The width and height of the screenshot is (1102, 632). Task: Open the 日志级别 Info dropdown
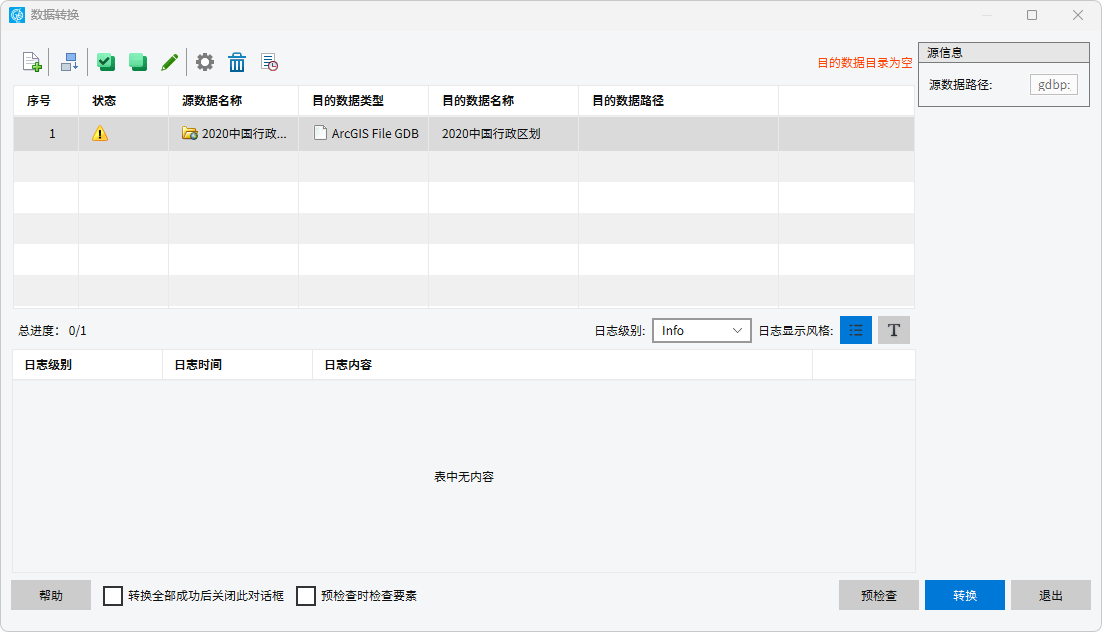[701, 330]
